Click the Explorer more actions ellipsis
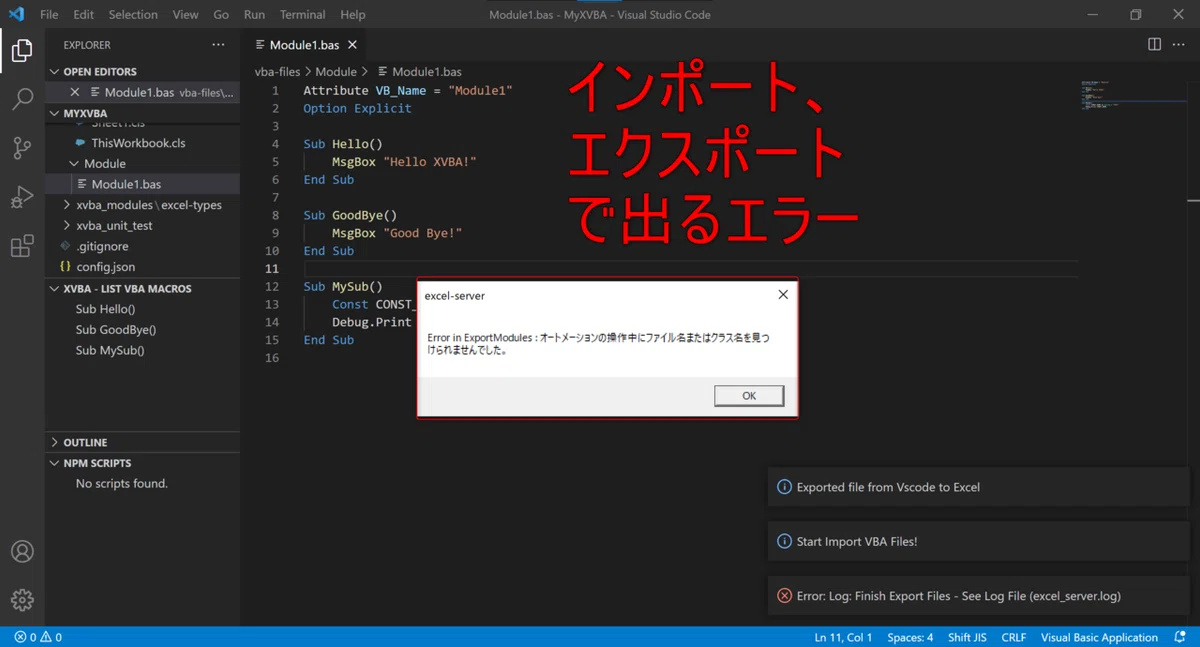The width and height of the screenshot is (1200, 647). tap(218, 45)
